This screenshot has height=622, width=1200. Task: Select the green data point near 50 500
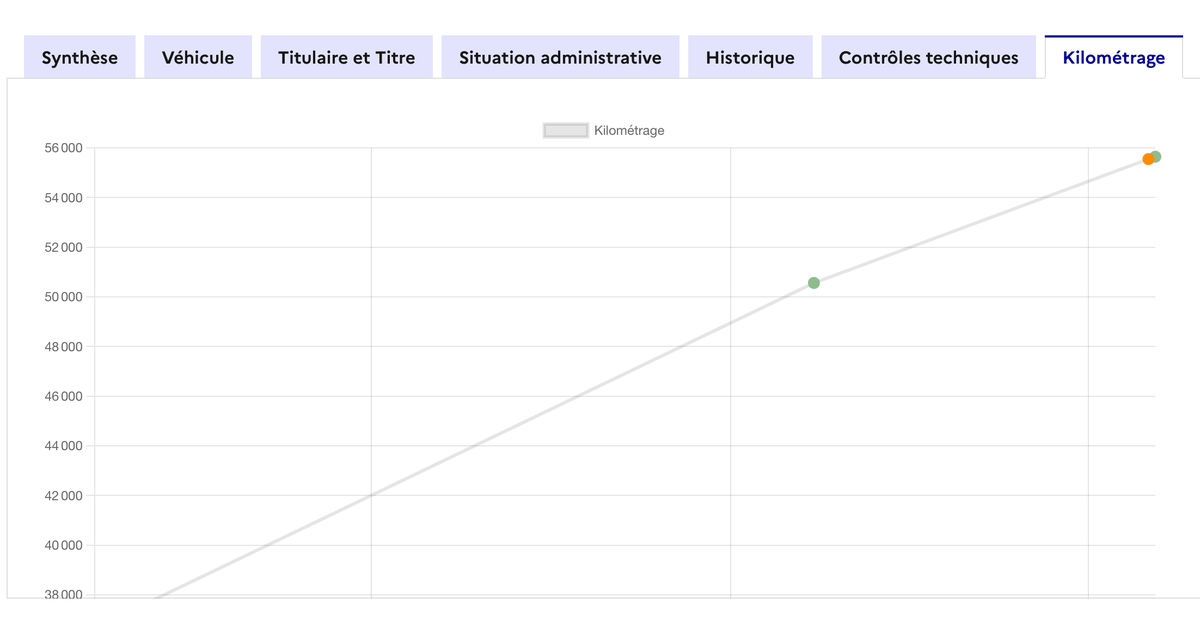point(814,283)
